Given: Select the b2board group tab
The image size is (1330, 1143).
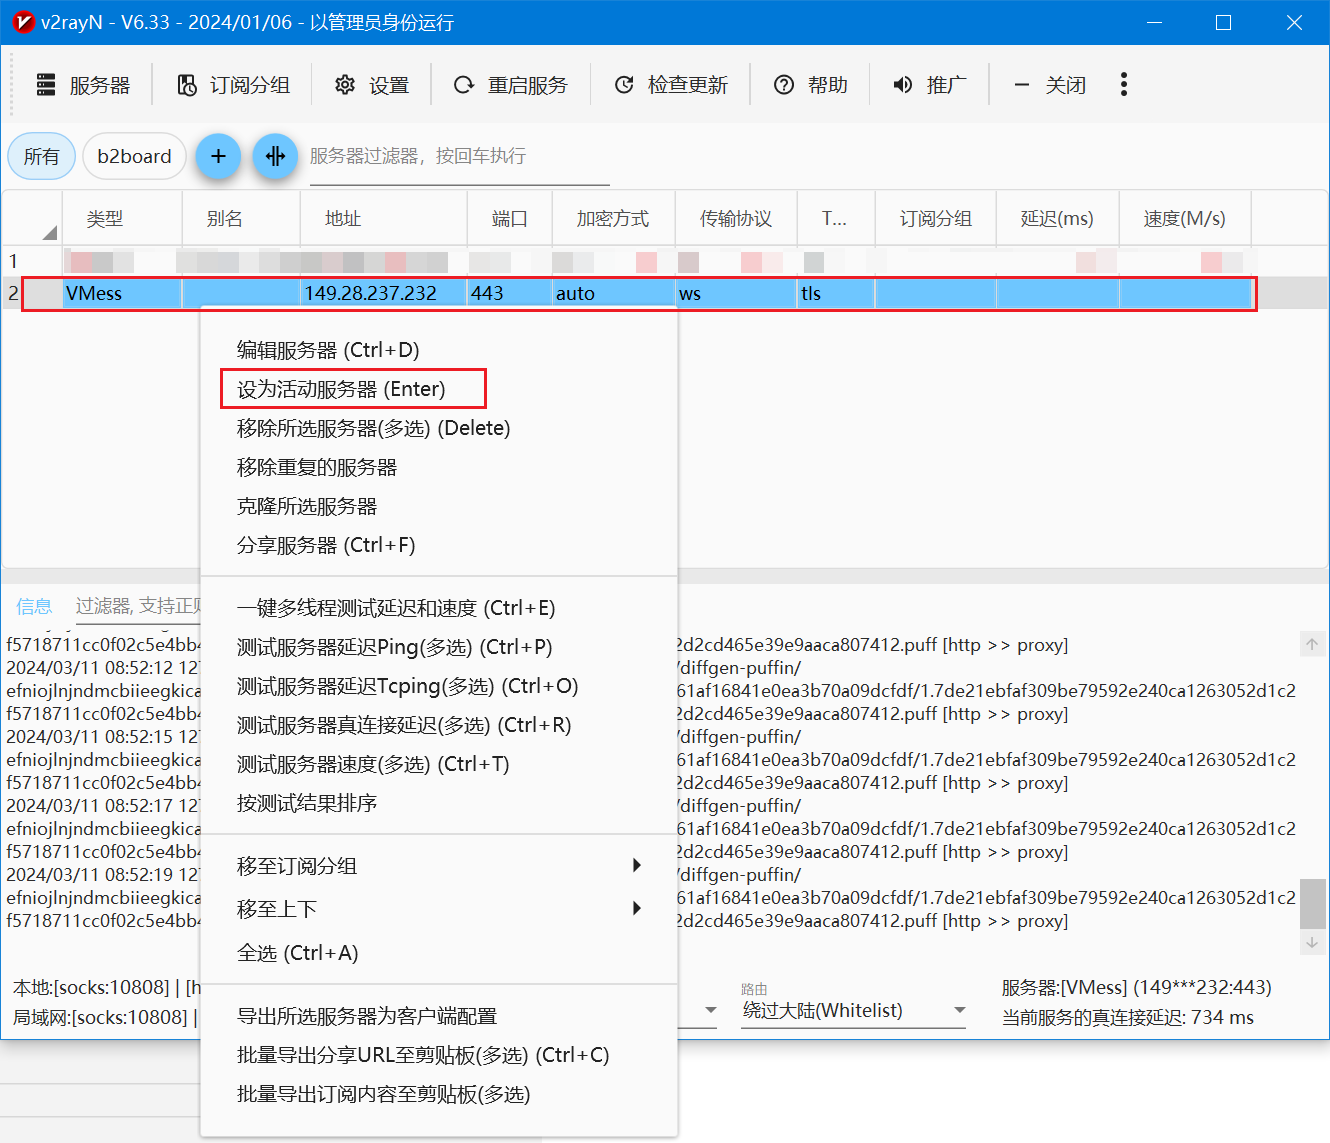Looking at the screenshot, I should (x=134, y=156).
